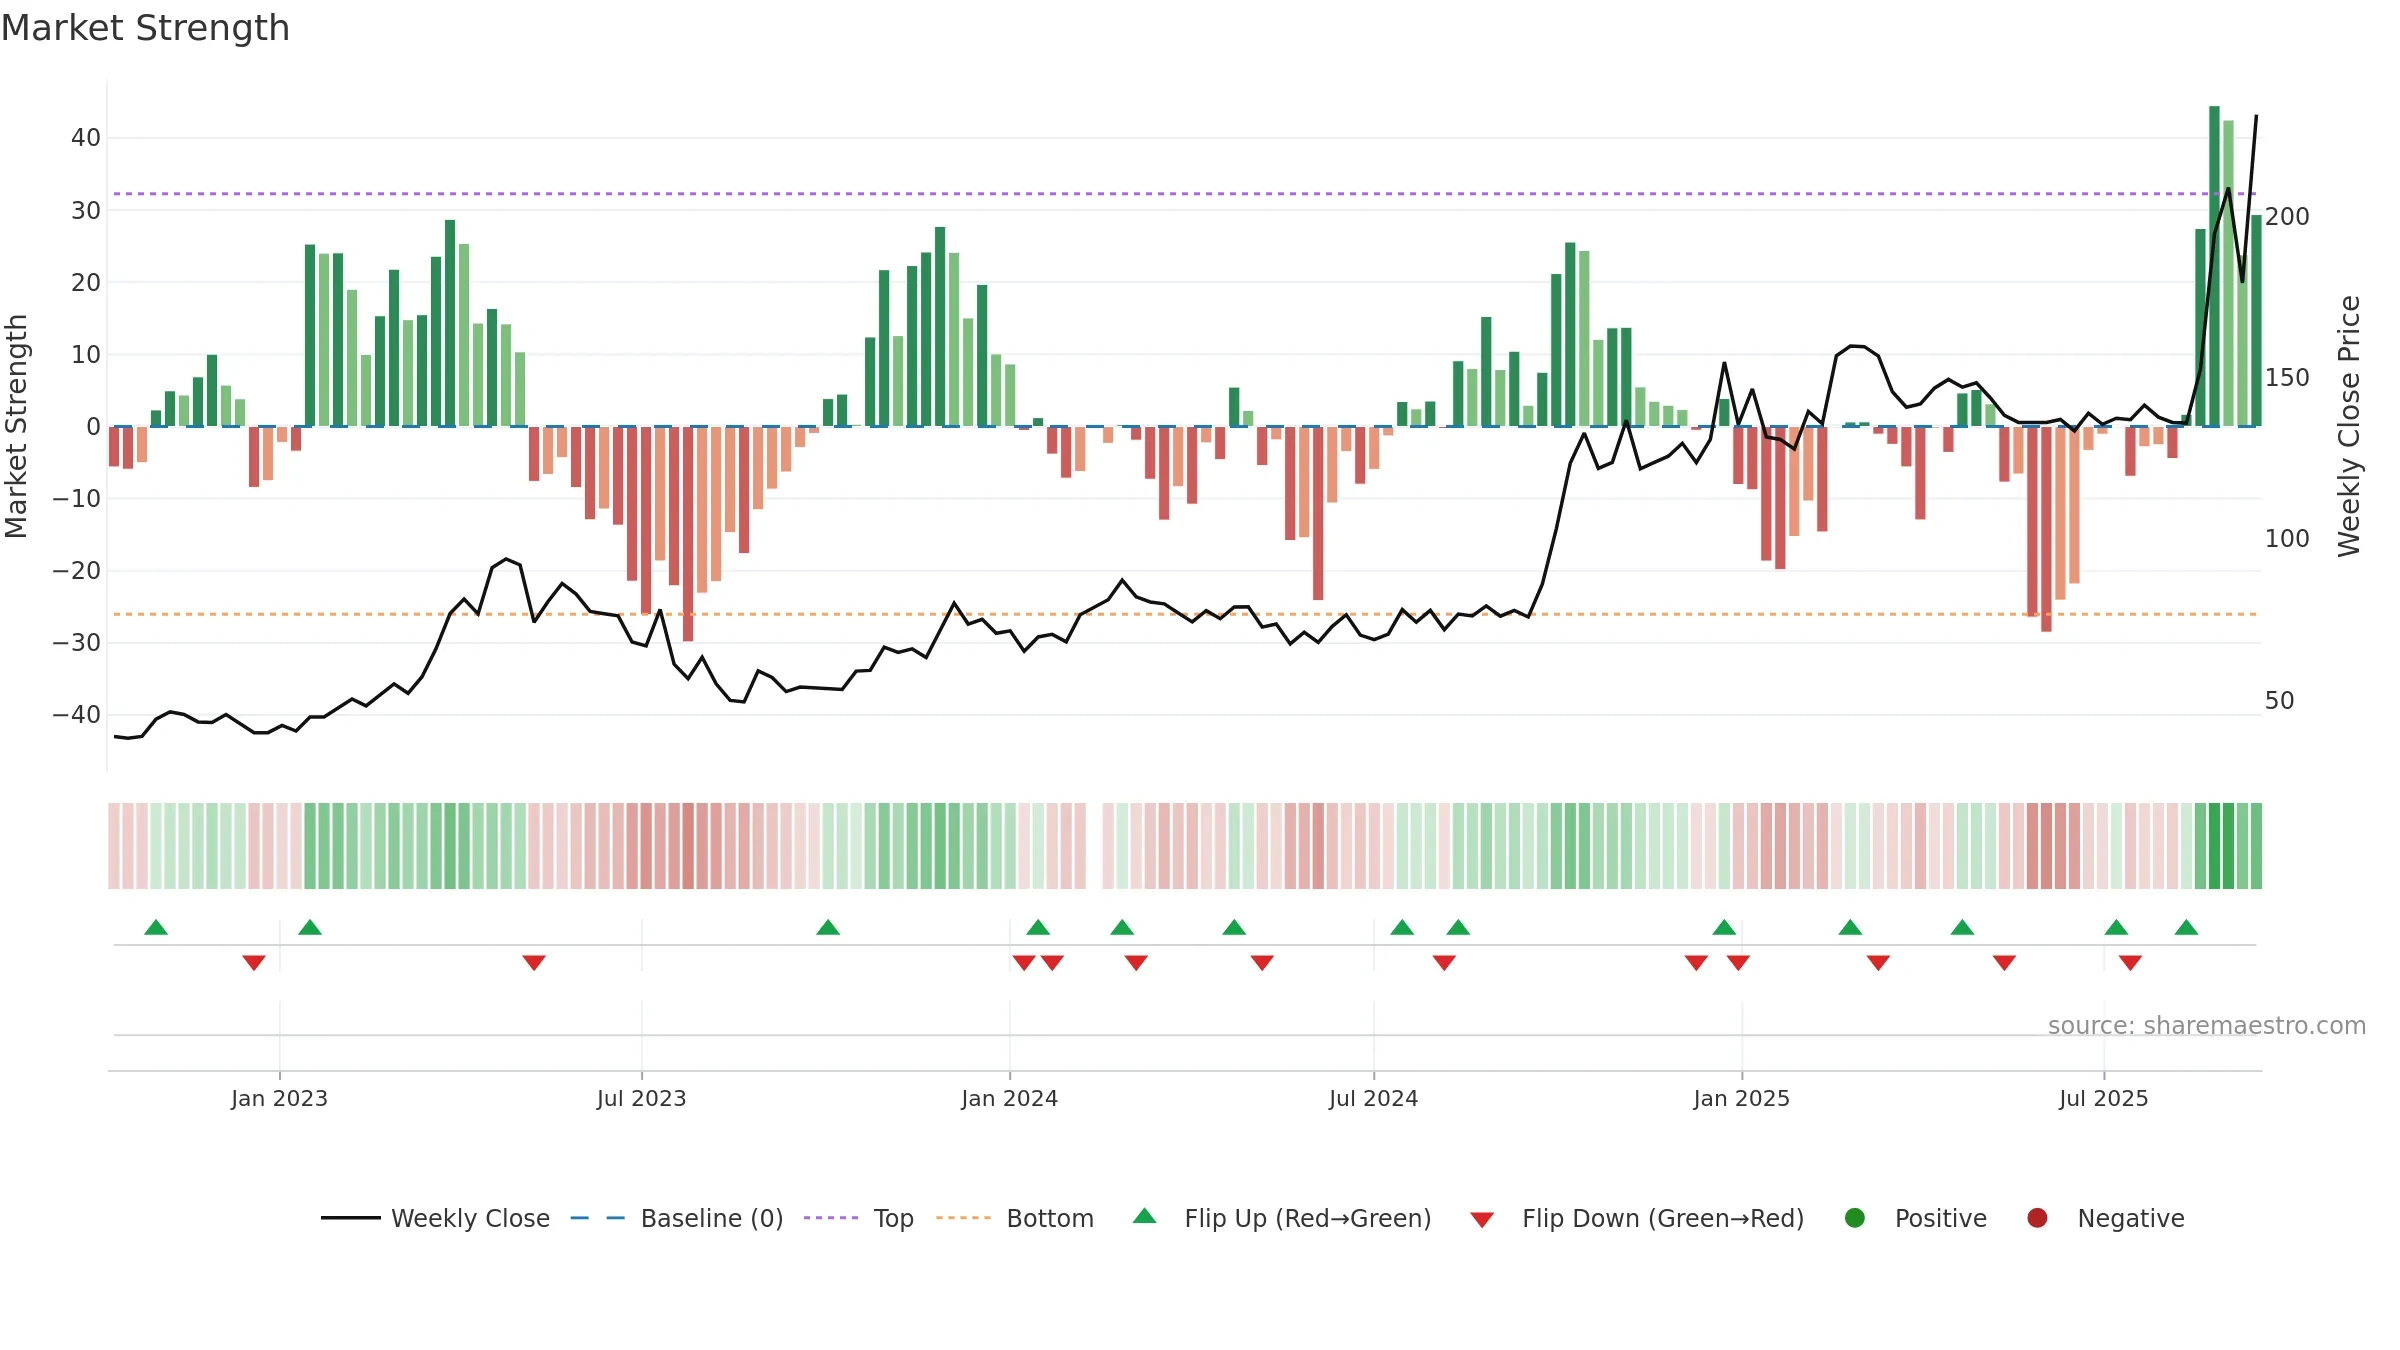Viewport: 2400px width, 1350px height.
Task: Select the leftmost green Flip Up marker in the marker row
Action: click(156, 927)
